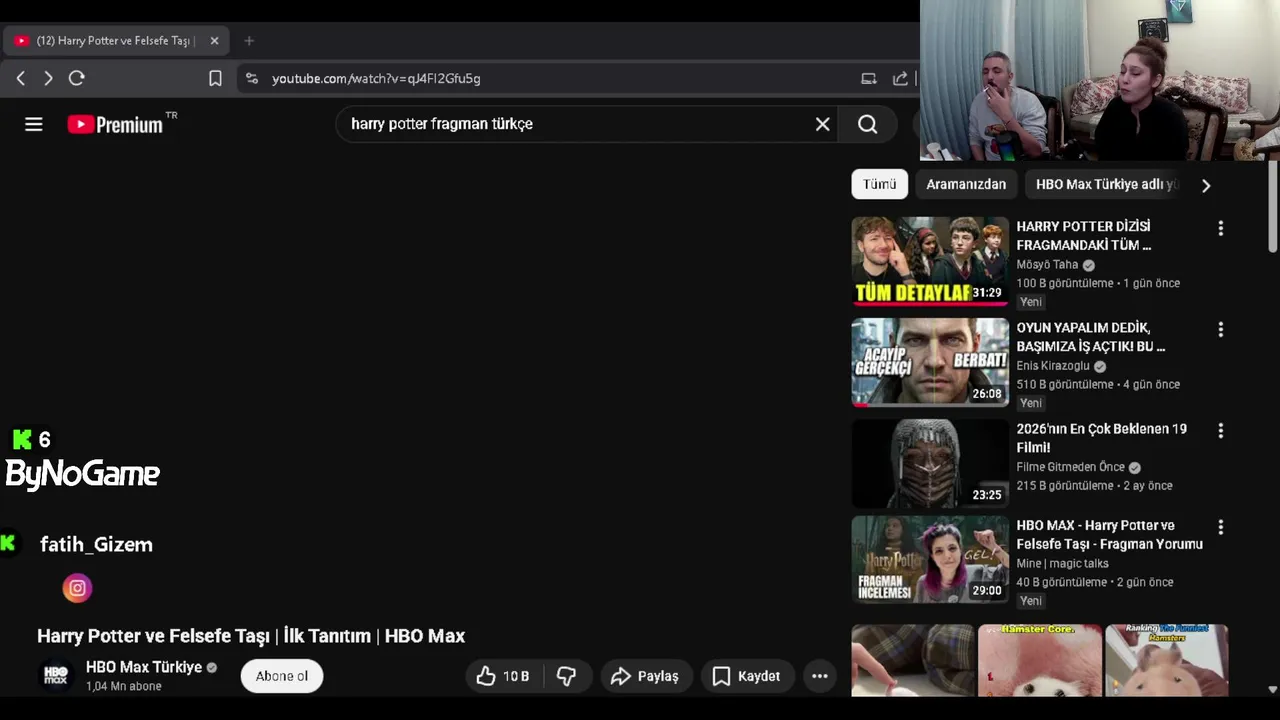
Task: Open HBO MAX Felsefe Taşı Fragman Yorumu title
Action: click(x=1109, y=534)
